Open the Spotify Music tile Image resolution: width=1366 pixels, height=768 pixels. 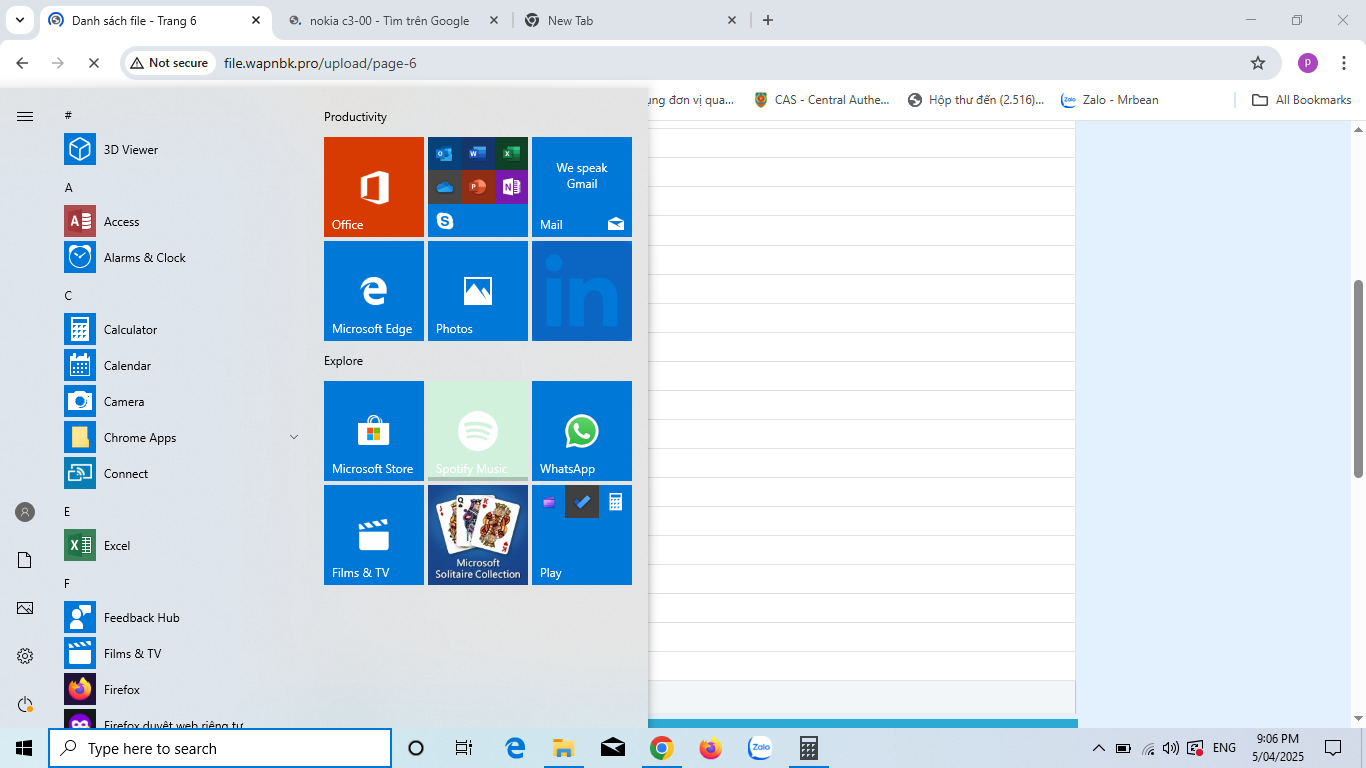(x=478, y=431)
